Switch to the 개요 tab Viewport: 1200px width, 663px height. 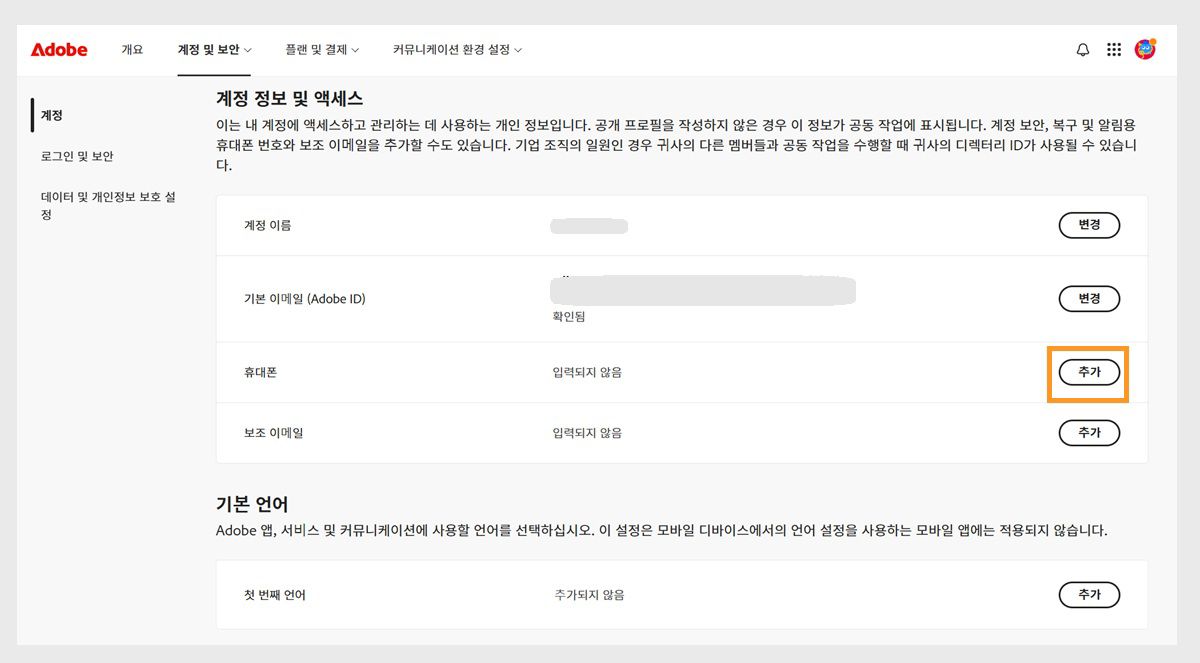coord(131,48)
